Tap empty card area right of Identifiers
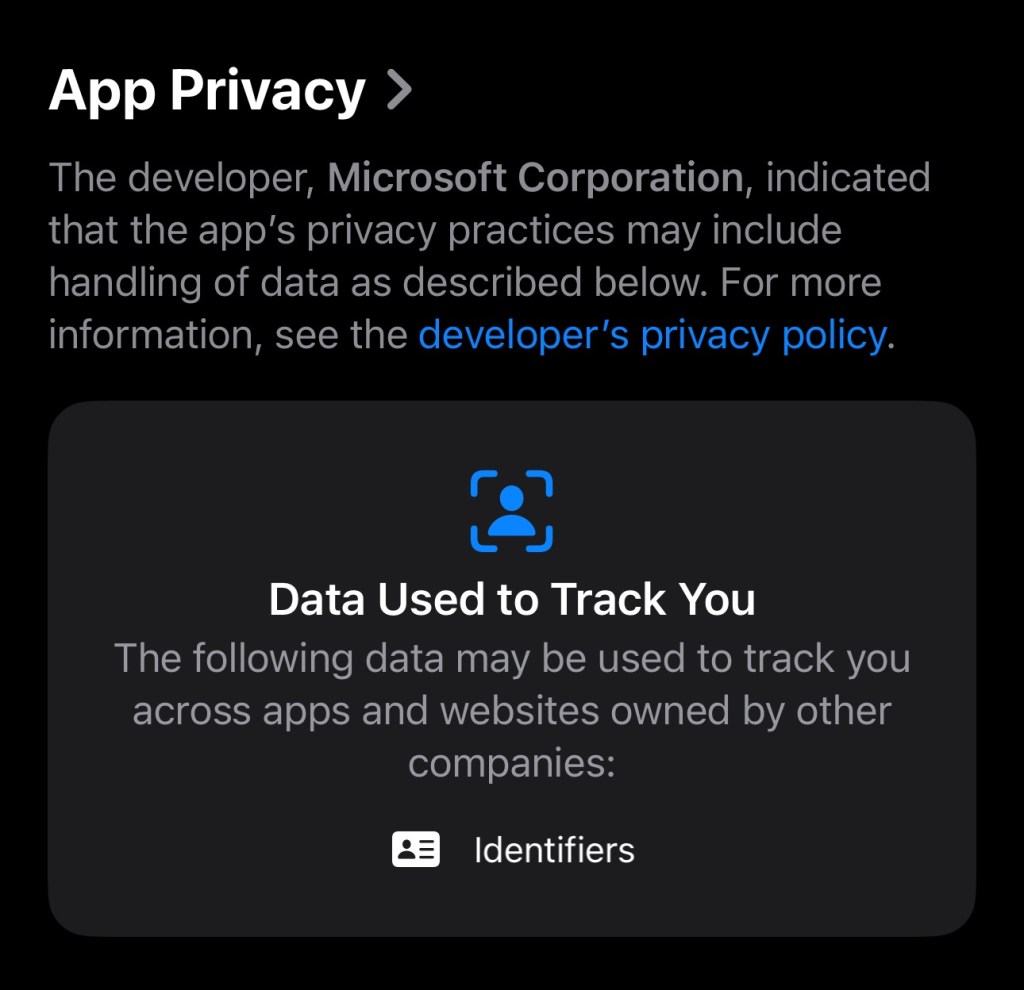1024x990 pixels. pos(800,850)
